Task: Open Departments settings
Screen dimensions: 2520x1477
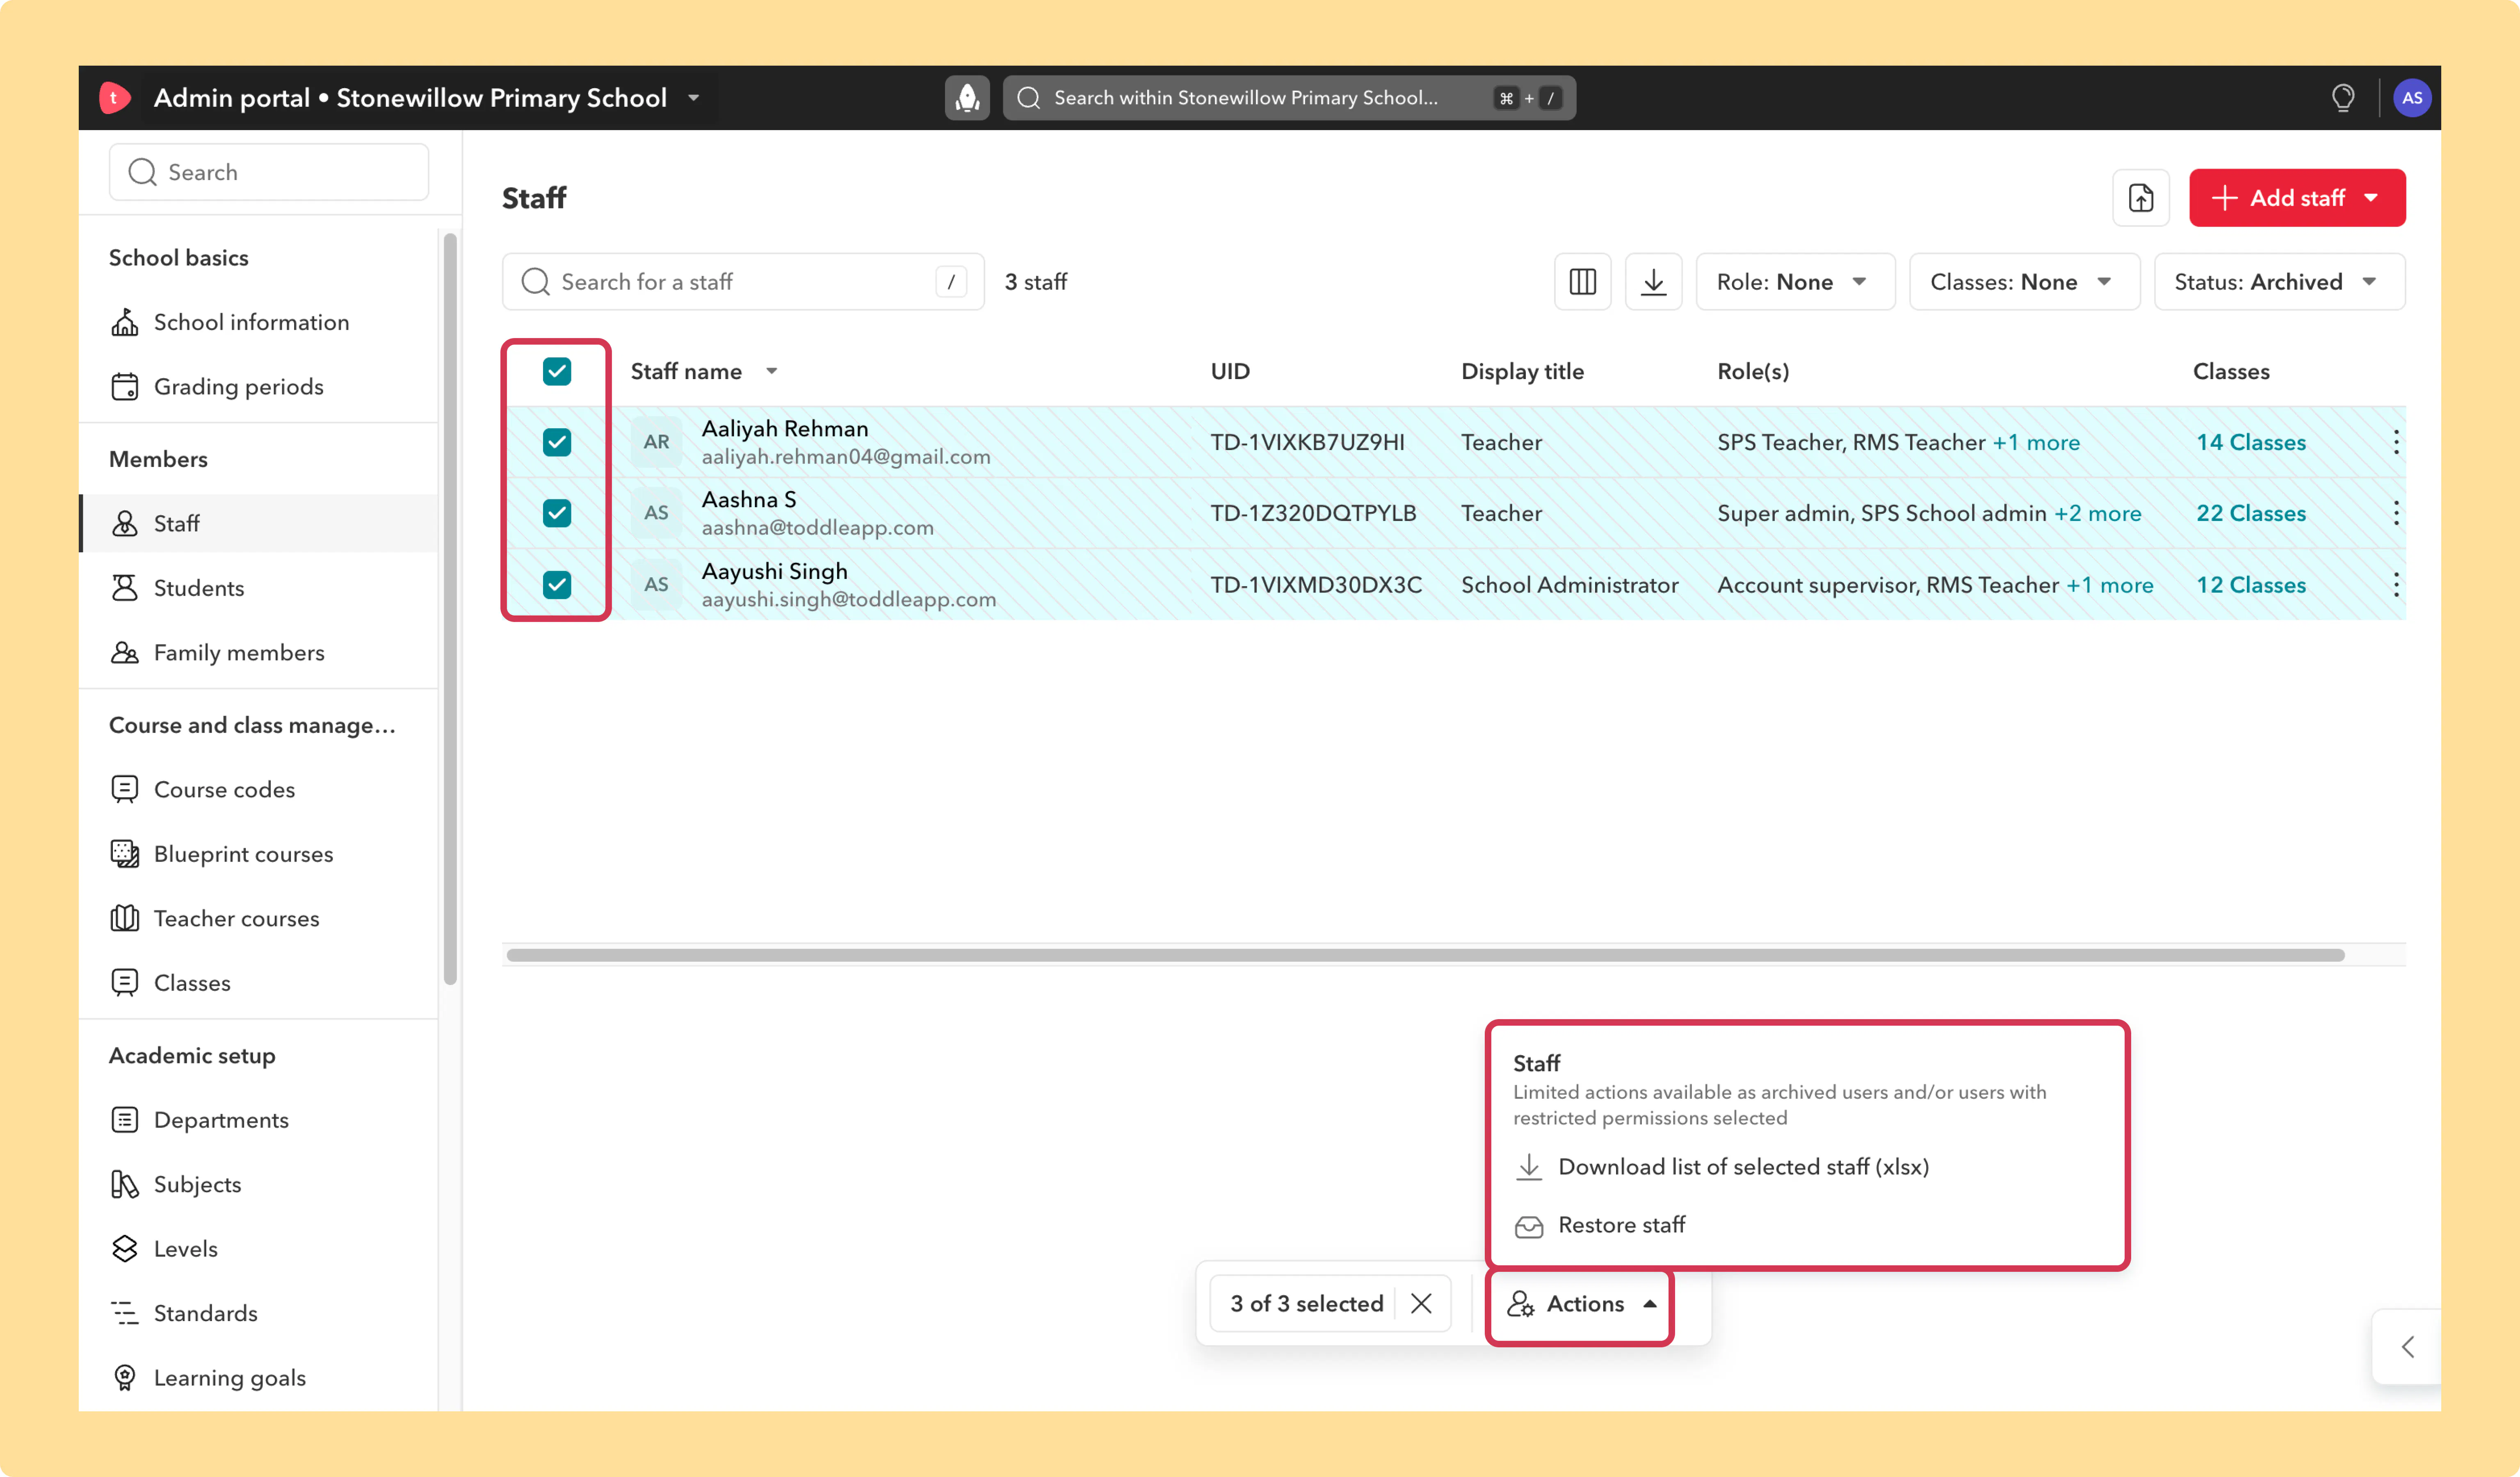Action: tap(221, 1120)
